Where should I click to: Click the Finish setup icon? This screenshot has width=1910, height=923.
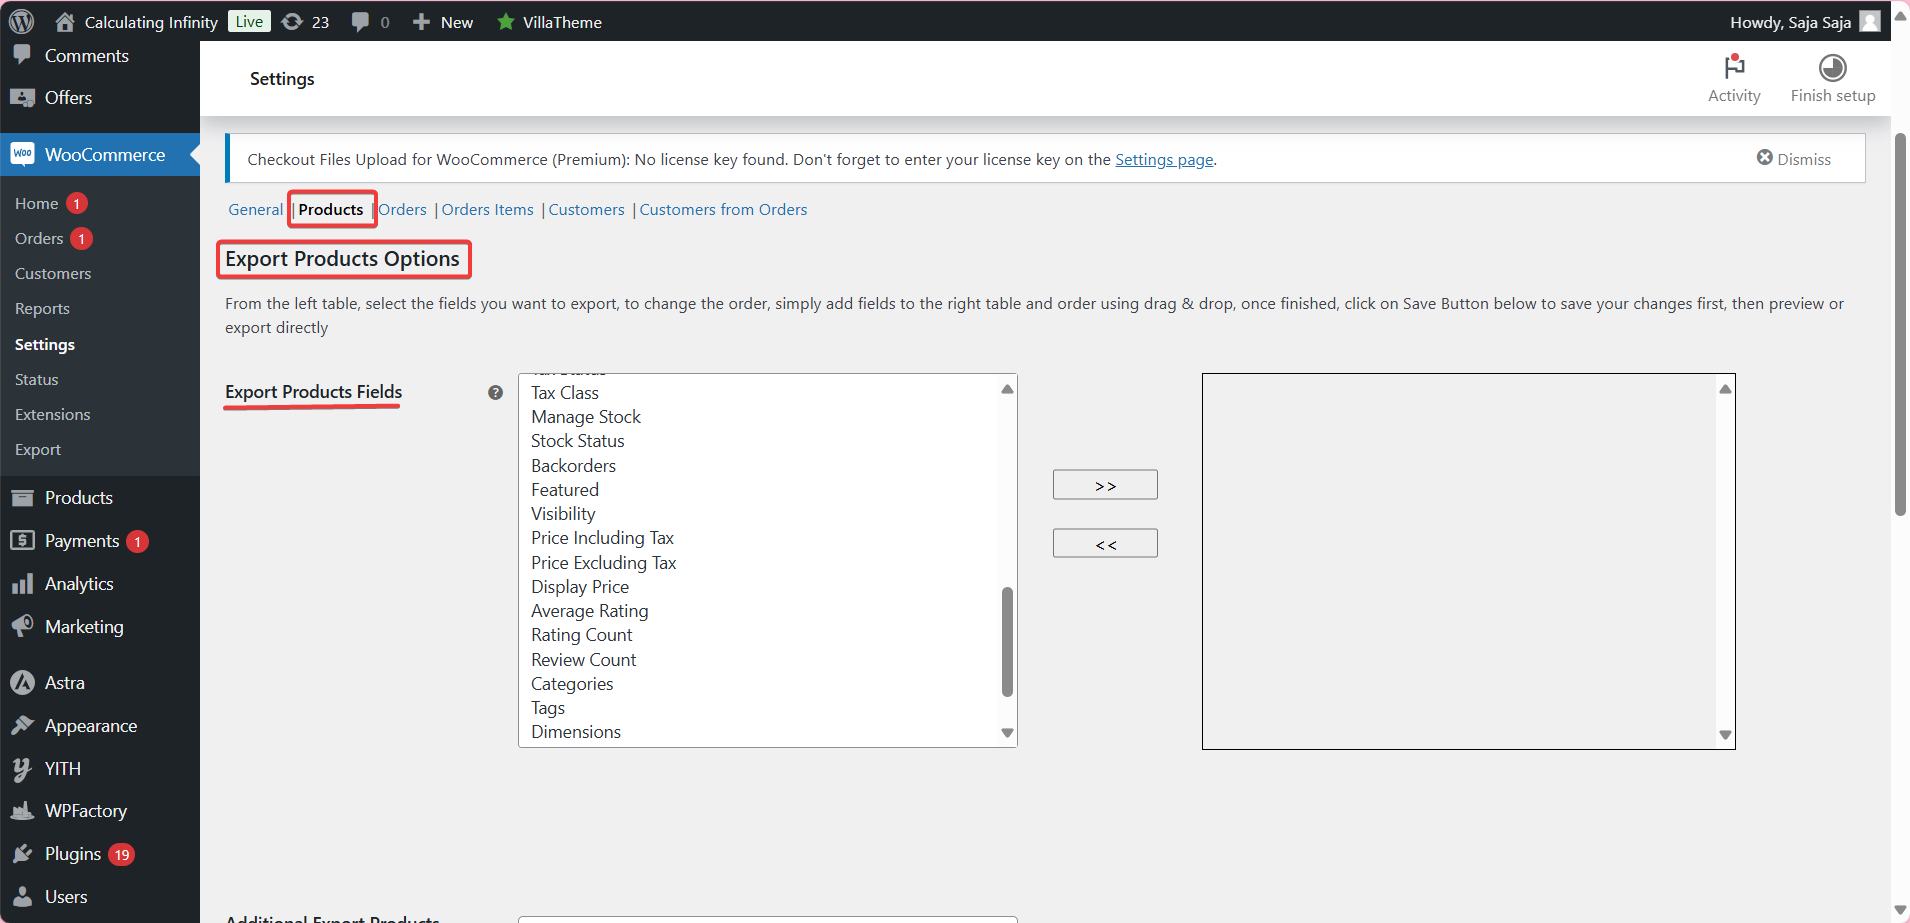tap(1831, 69)
